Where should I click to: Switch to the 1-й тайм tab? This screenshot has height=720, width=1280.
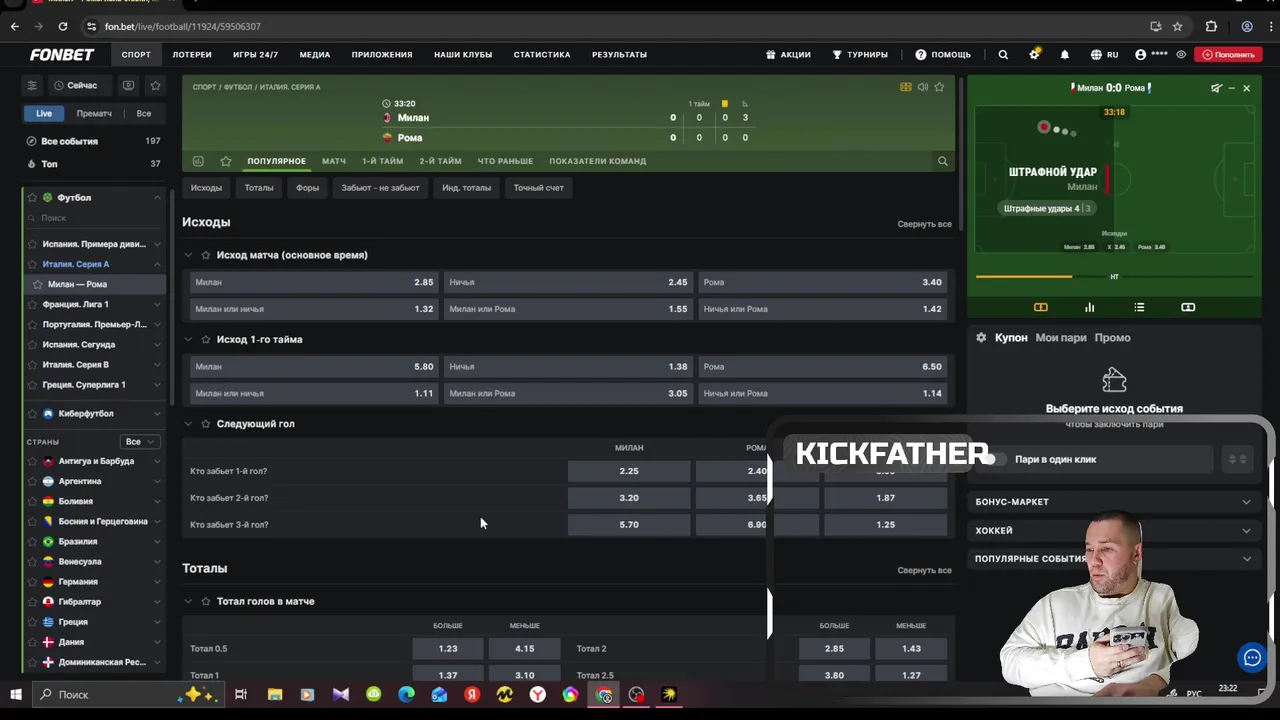click(383, 161)
